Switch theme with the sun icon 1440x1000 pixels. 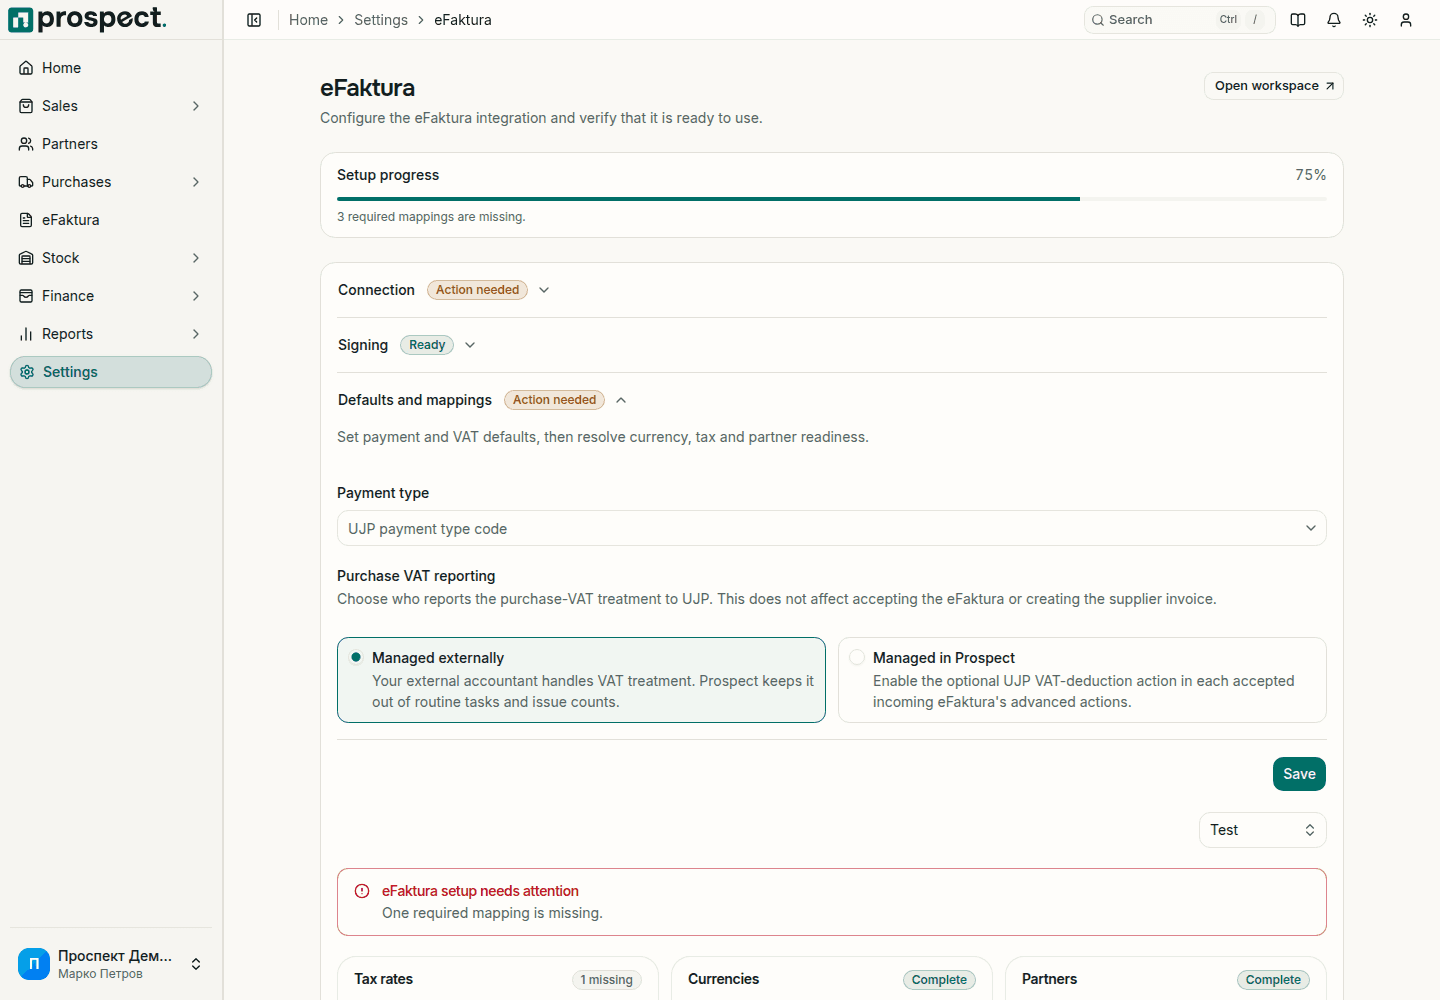pos(1370,20)
